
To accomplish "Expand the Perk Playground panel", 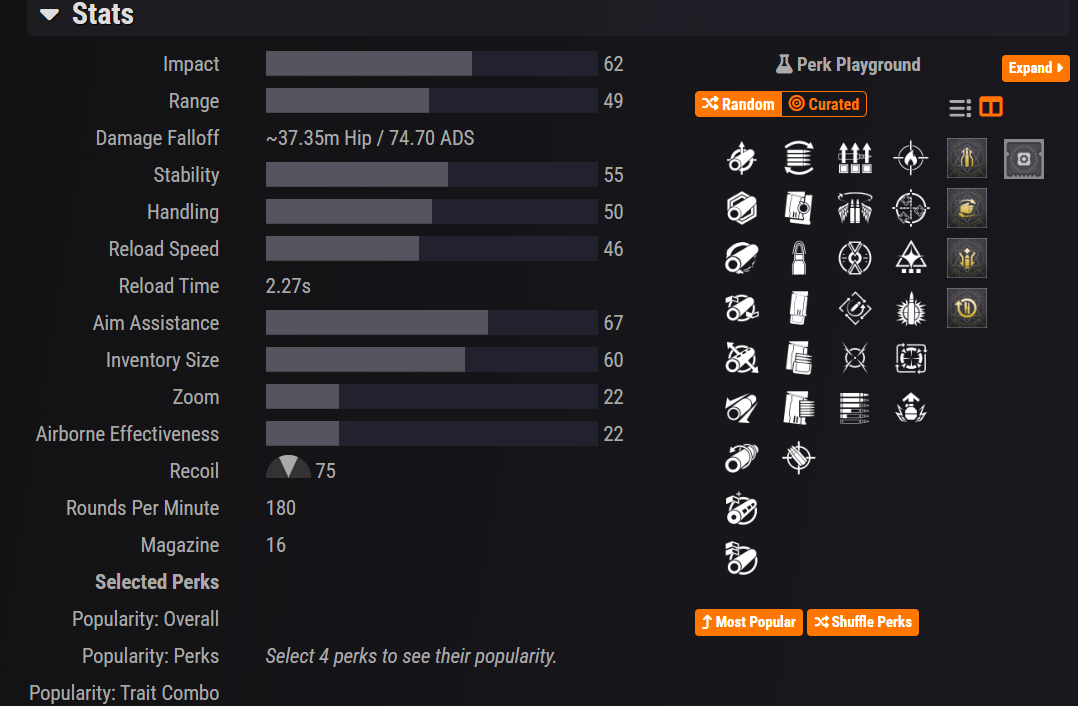I will pyautogui.click(x=1035, y=68).
